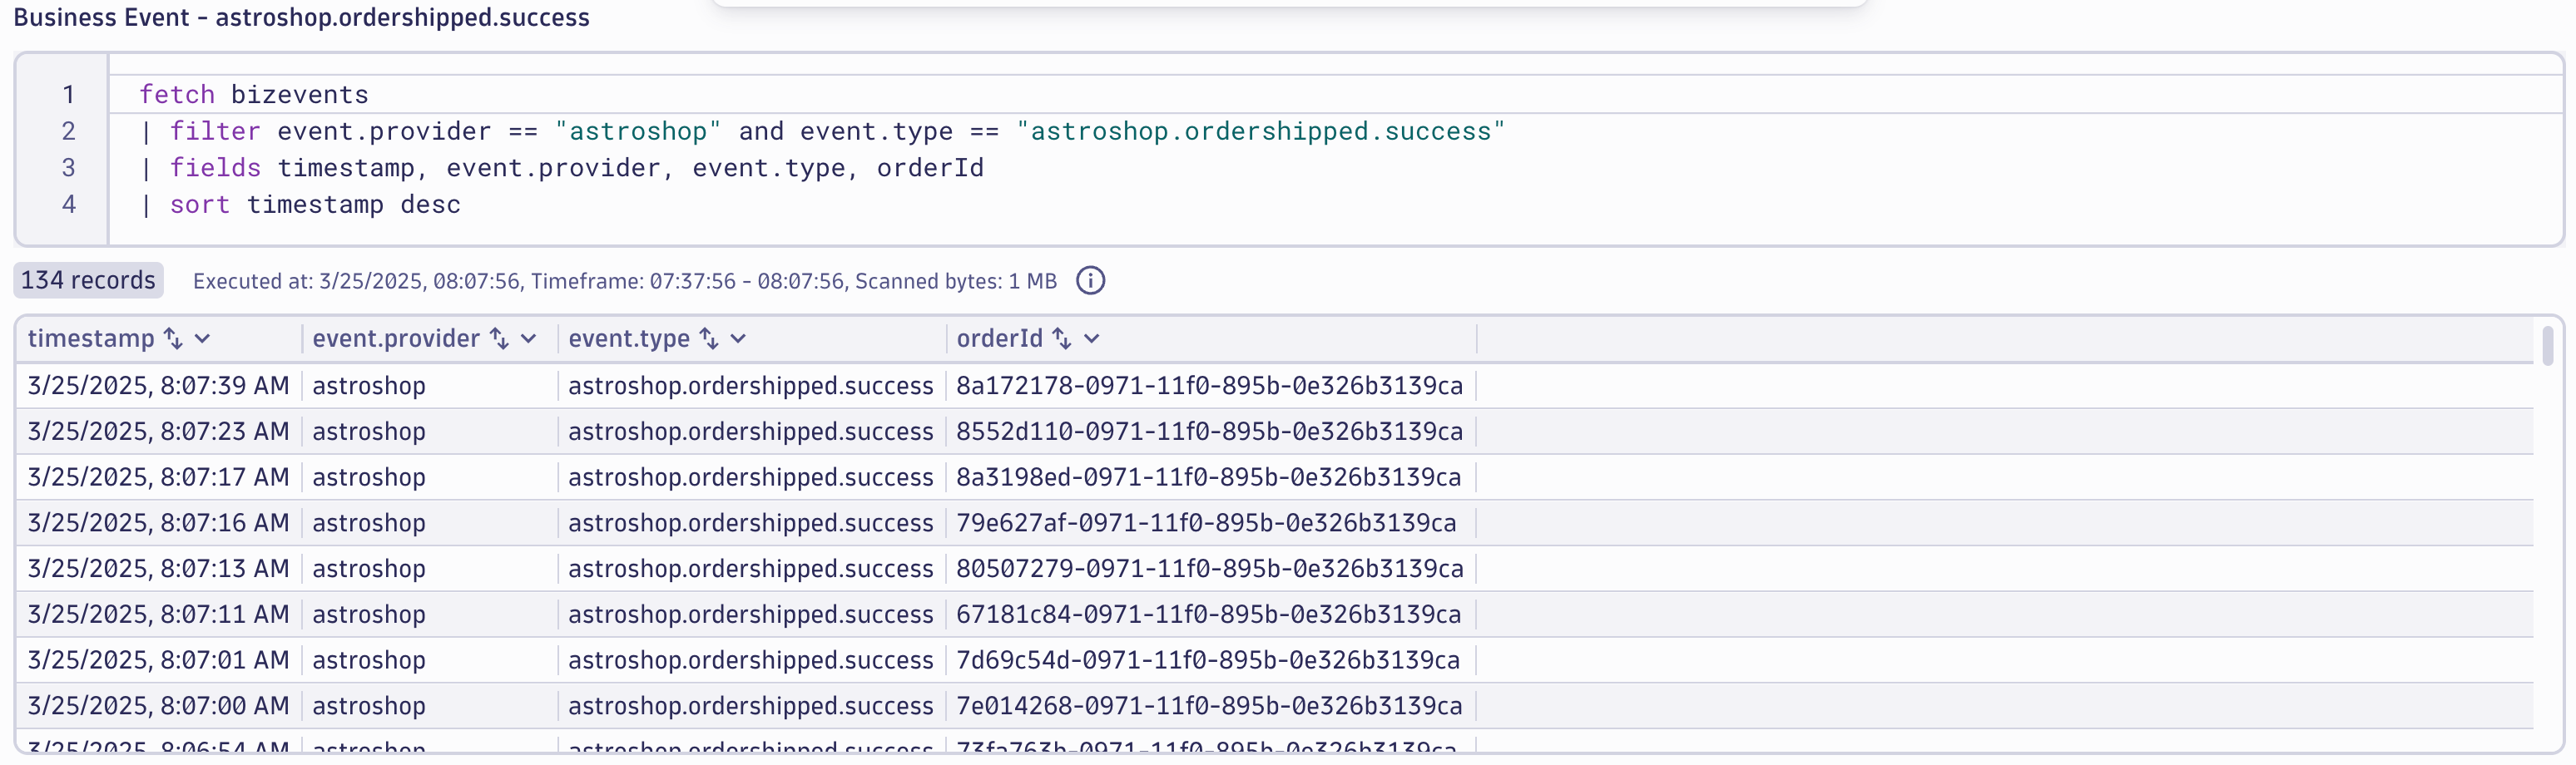Select orderId 8552d110-0971-11f0-895b-0e326b3139ca
Screen dimensions: 2576x765
[x=1209, y=432]
